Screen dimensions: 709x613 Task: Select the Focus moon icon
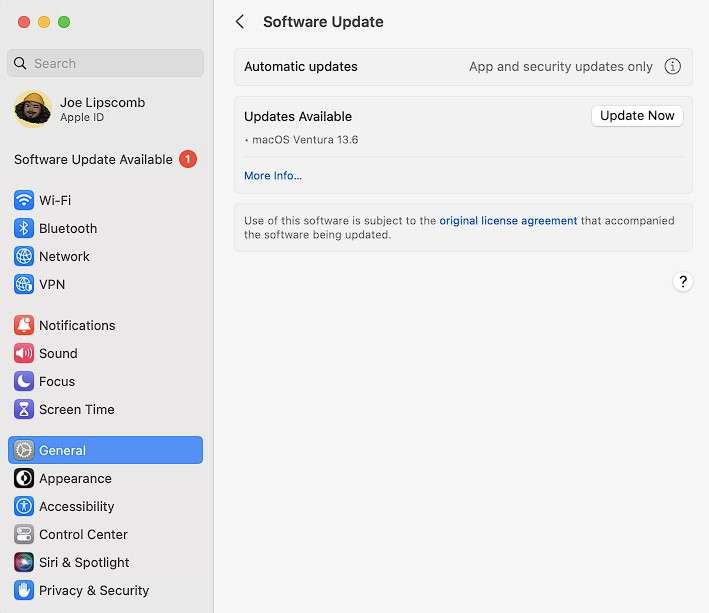click(x=24, y=381)
